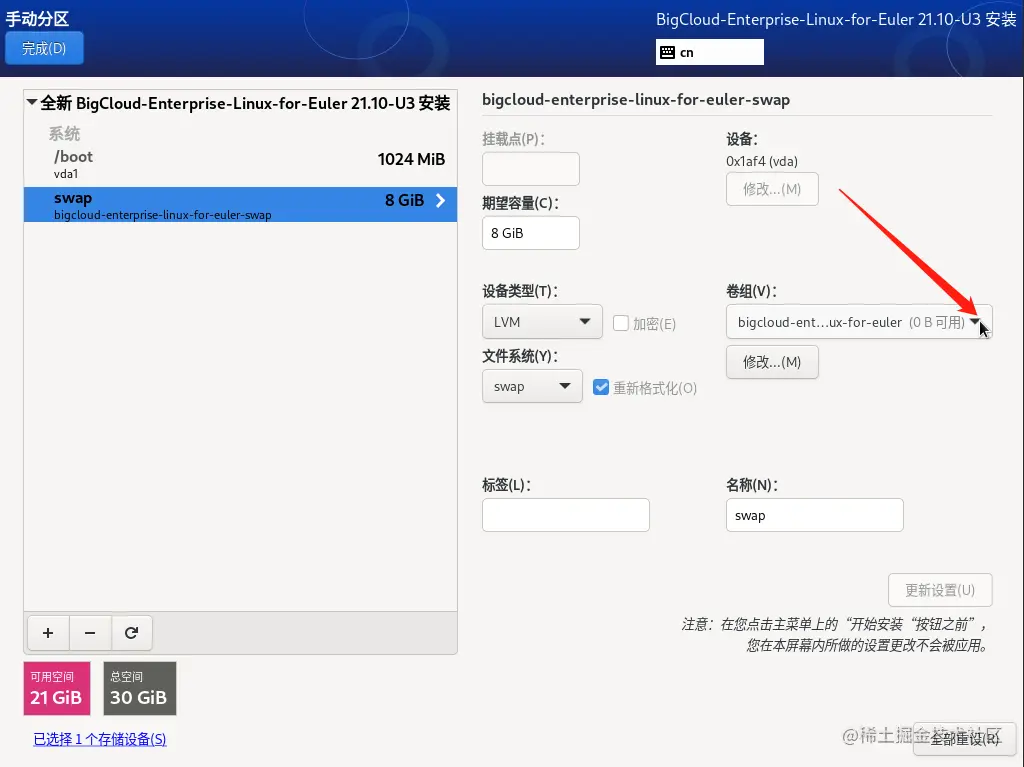1024x767 pixels.
Task: Click the 全部重设 reset all button
Action: coord(963,740)
